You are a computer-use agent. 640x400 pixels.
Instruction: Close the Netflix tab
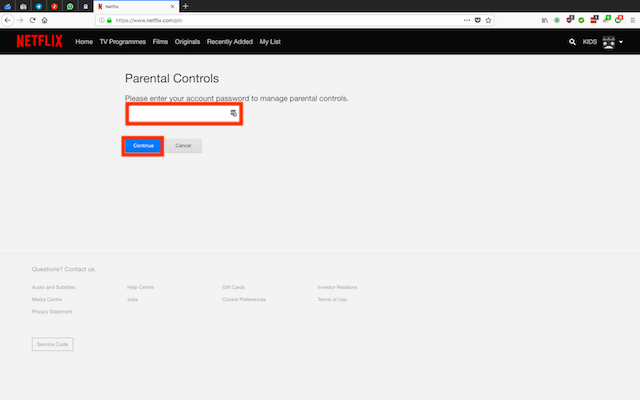point(172,7)
